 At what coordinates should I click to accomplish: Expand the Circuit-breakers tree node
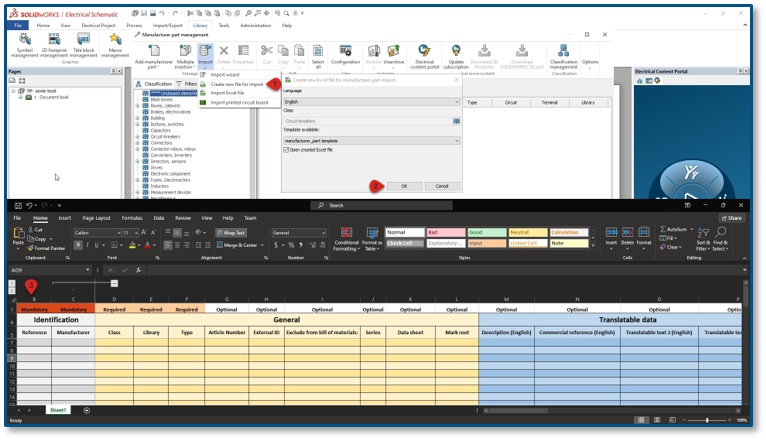(138, 137)
